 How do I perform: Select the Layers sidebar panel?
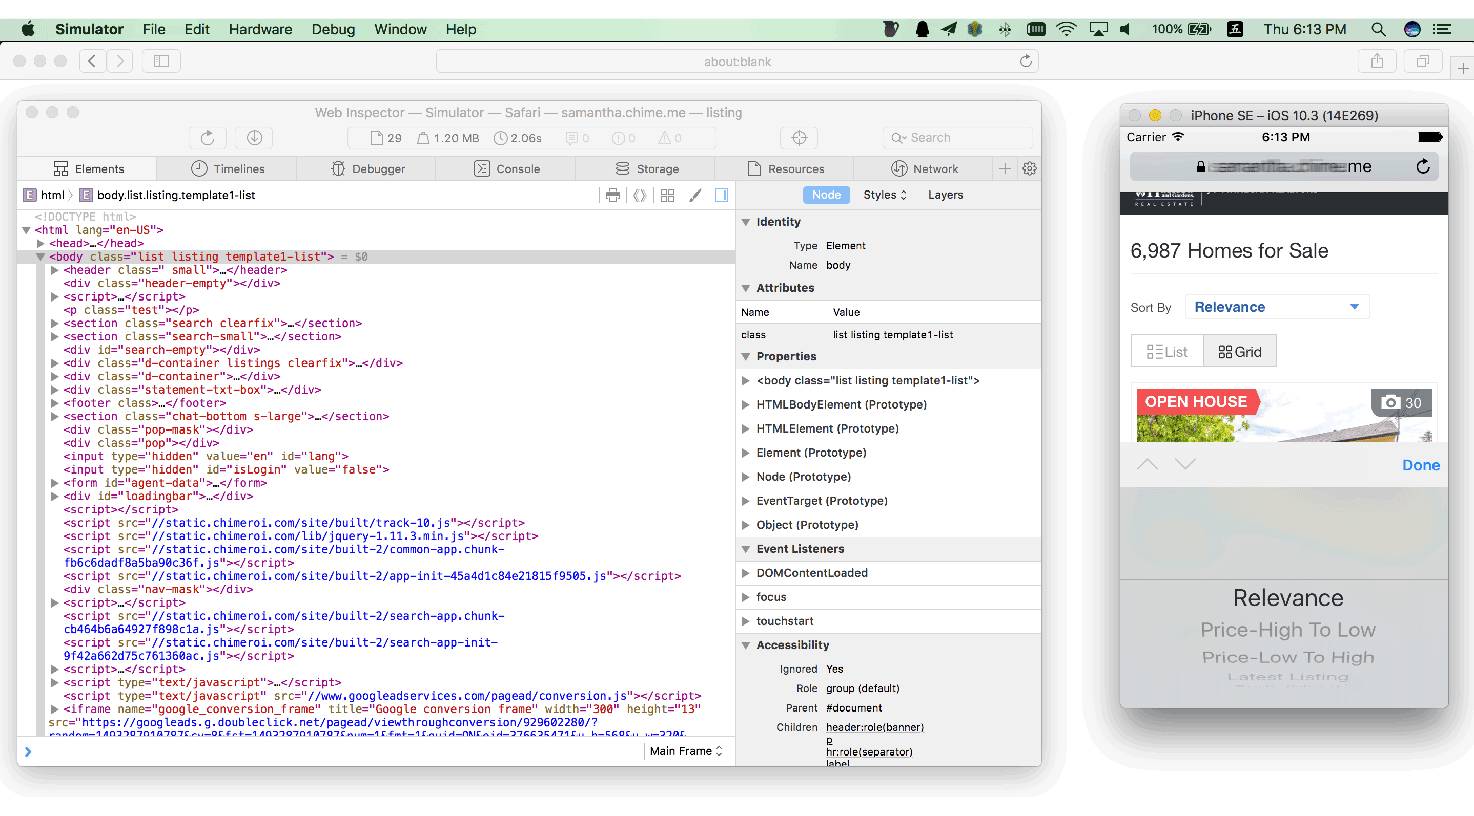(x=945, y=195)
